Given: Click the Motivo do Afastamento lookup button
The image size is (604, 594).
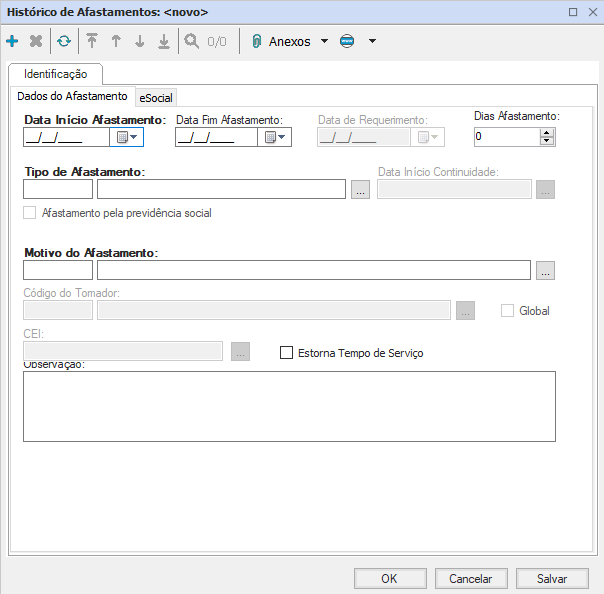Looking at the screenshot, I should [x=545, y=270].
